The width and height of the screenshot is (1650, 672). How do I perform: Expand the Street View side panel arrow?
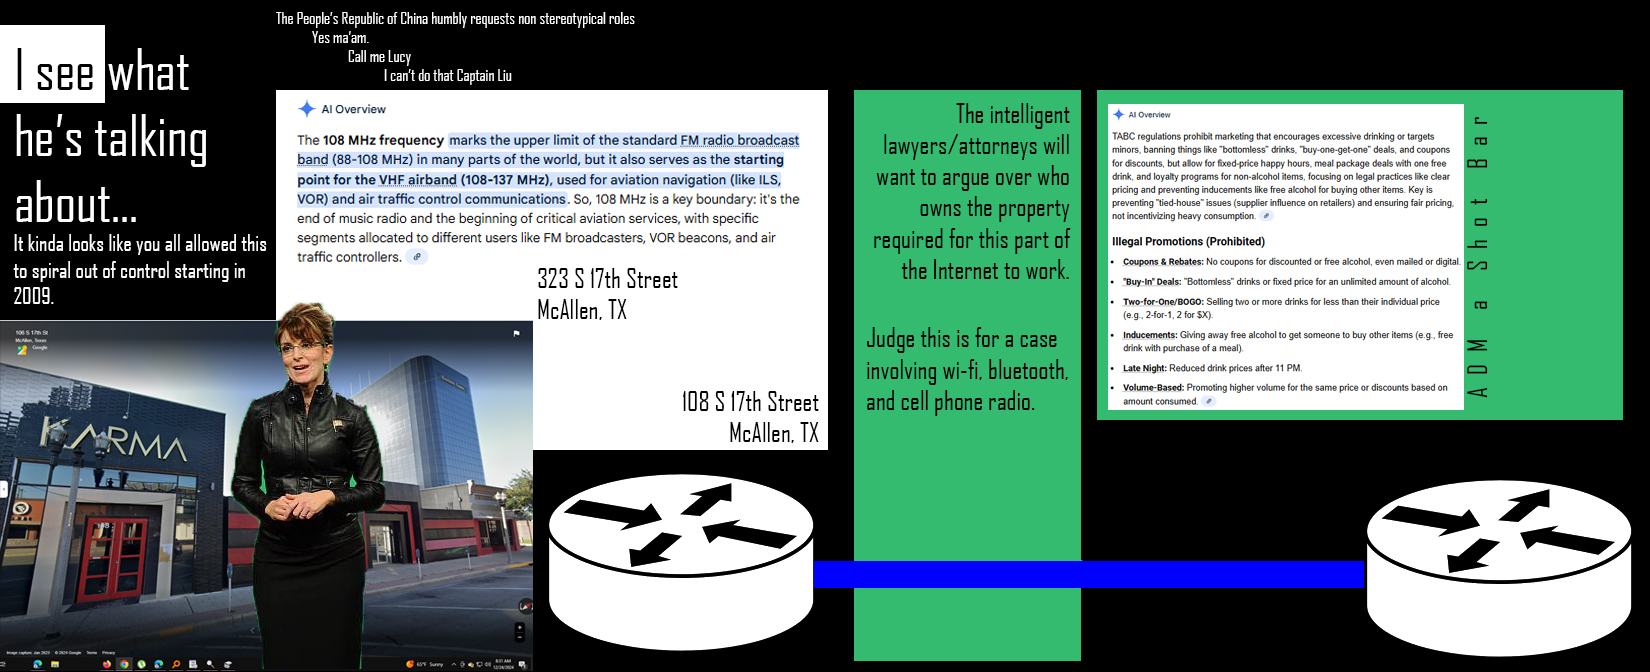[x=3, y=489]
